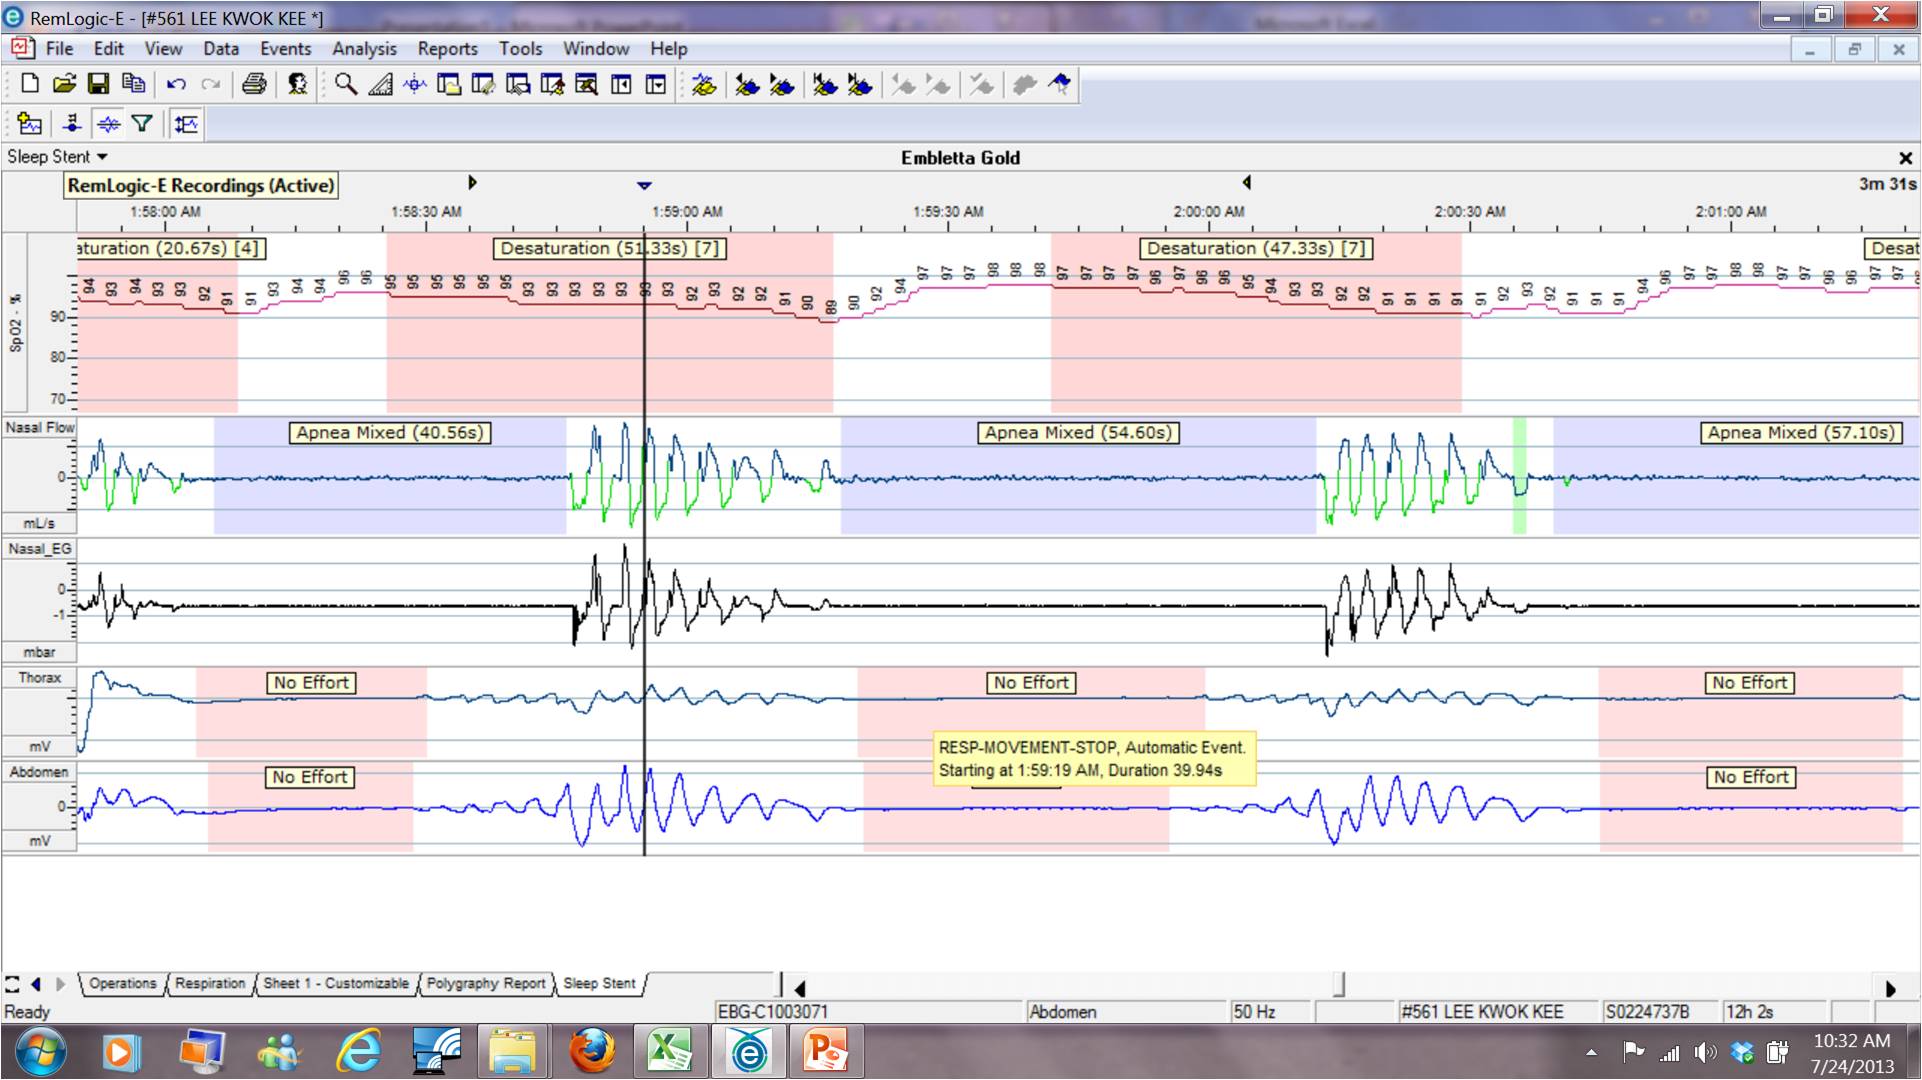This screenshot has width=1922, height=1080.
Task: Select the Apnea Mixed (54.60s) event label
Action: pyautogui.click(x=1077, y=432)
